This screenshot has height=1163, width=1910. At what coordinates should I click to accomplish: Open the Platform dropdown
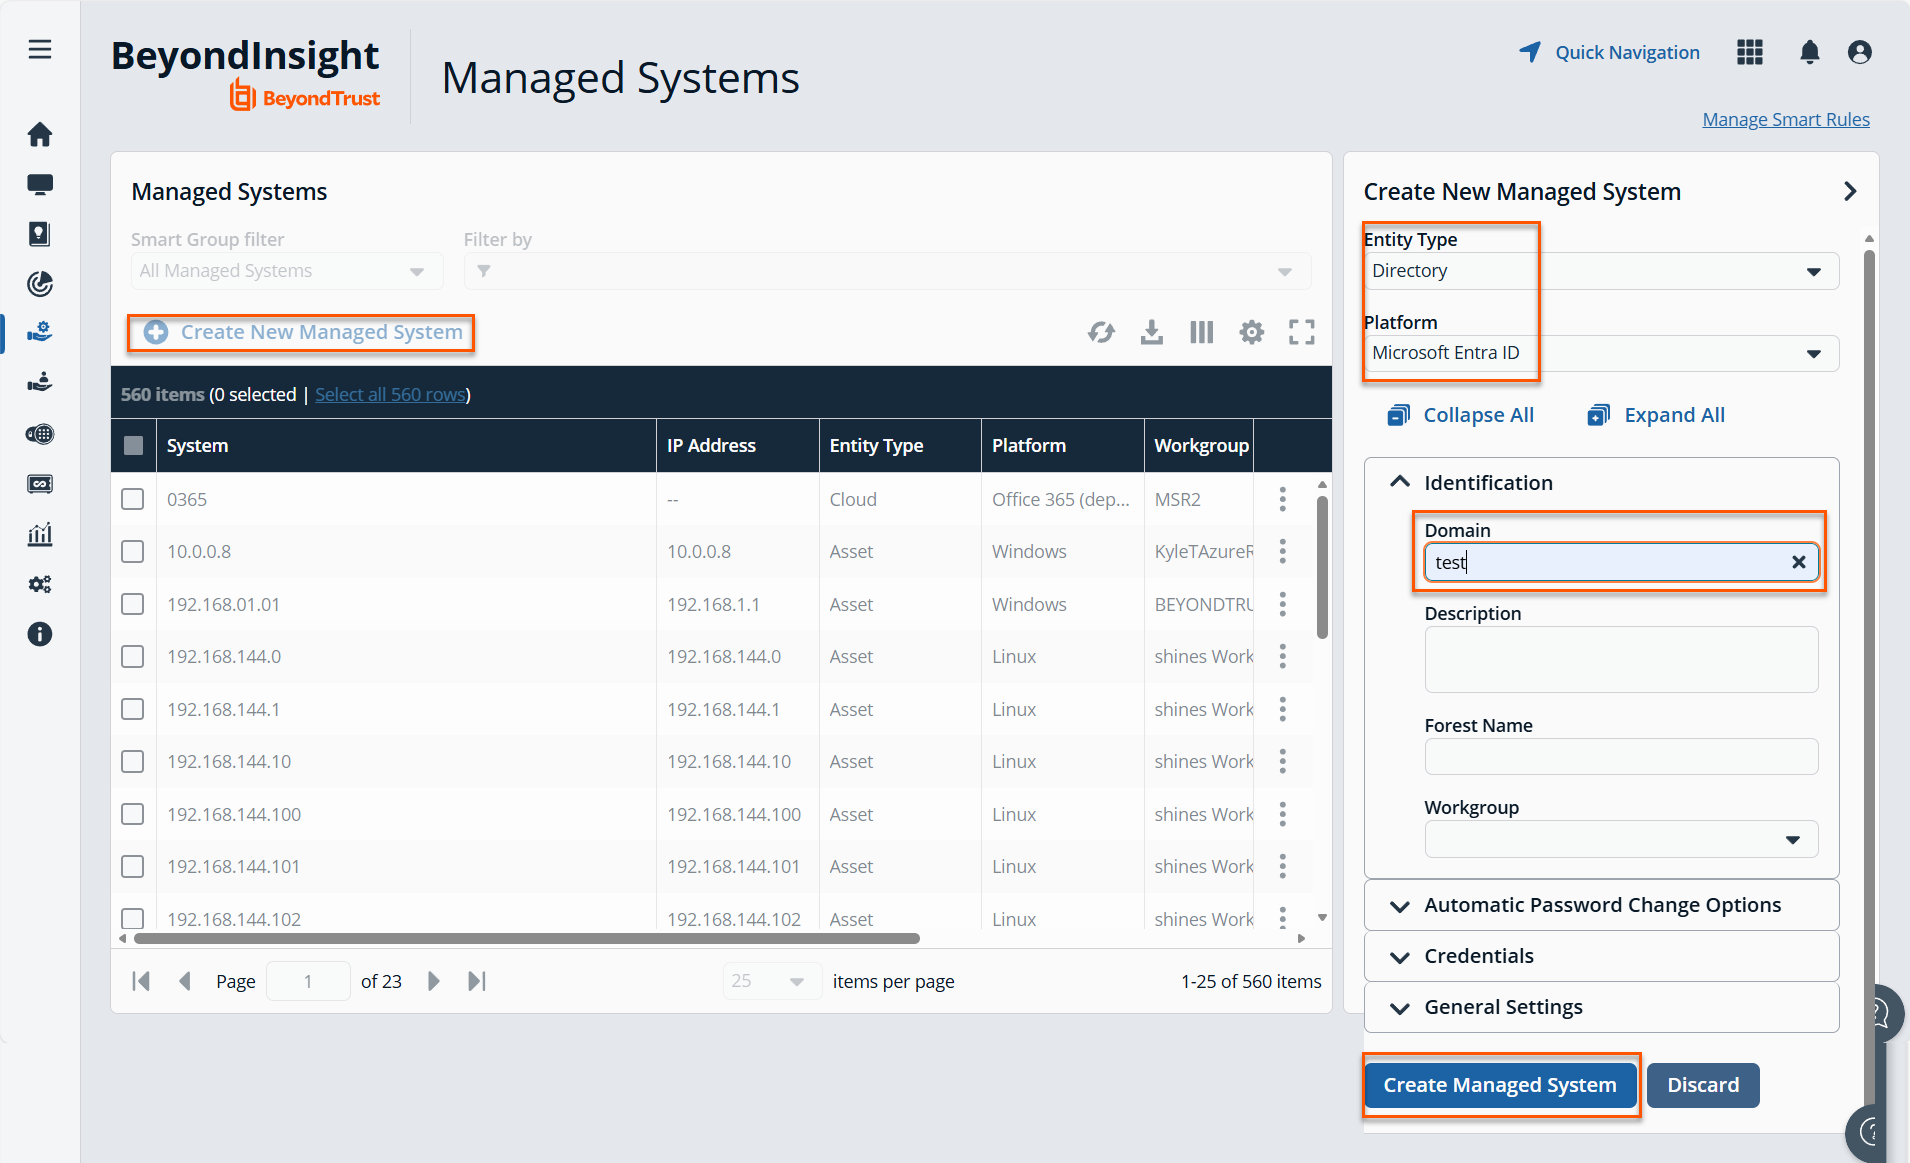click(1601, 353)
